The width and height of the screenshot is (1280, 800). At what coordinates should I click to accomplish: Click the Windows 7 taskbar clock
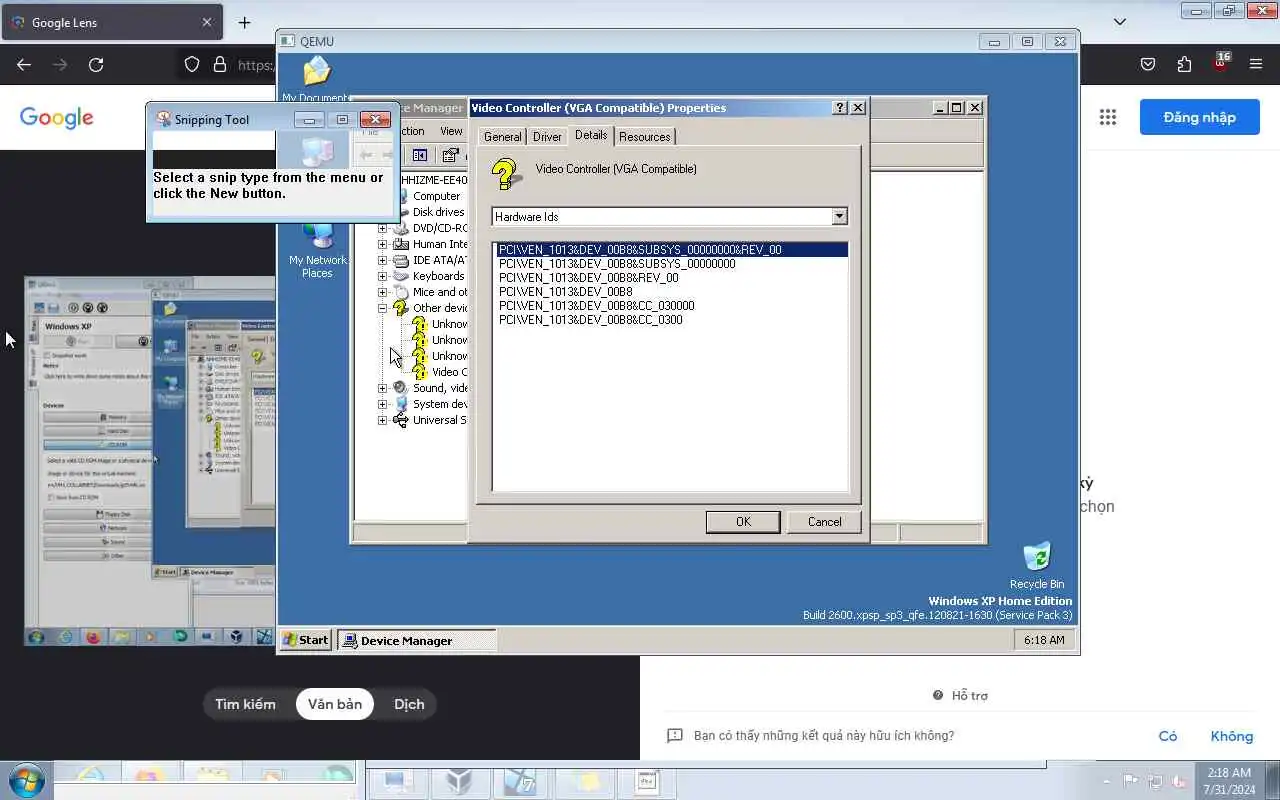[1229, 781]
